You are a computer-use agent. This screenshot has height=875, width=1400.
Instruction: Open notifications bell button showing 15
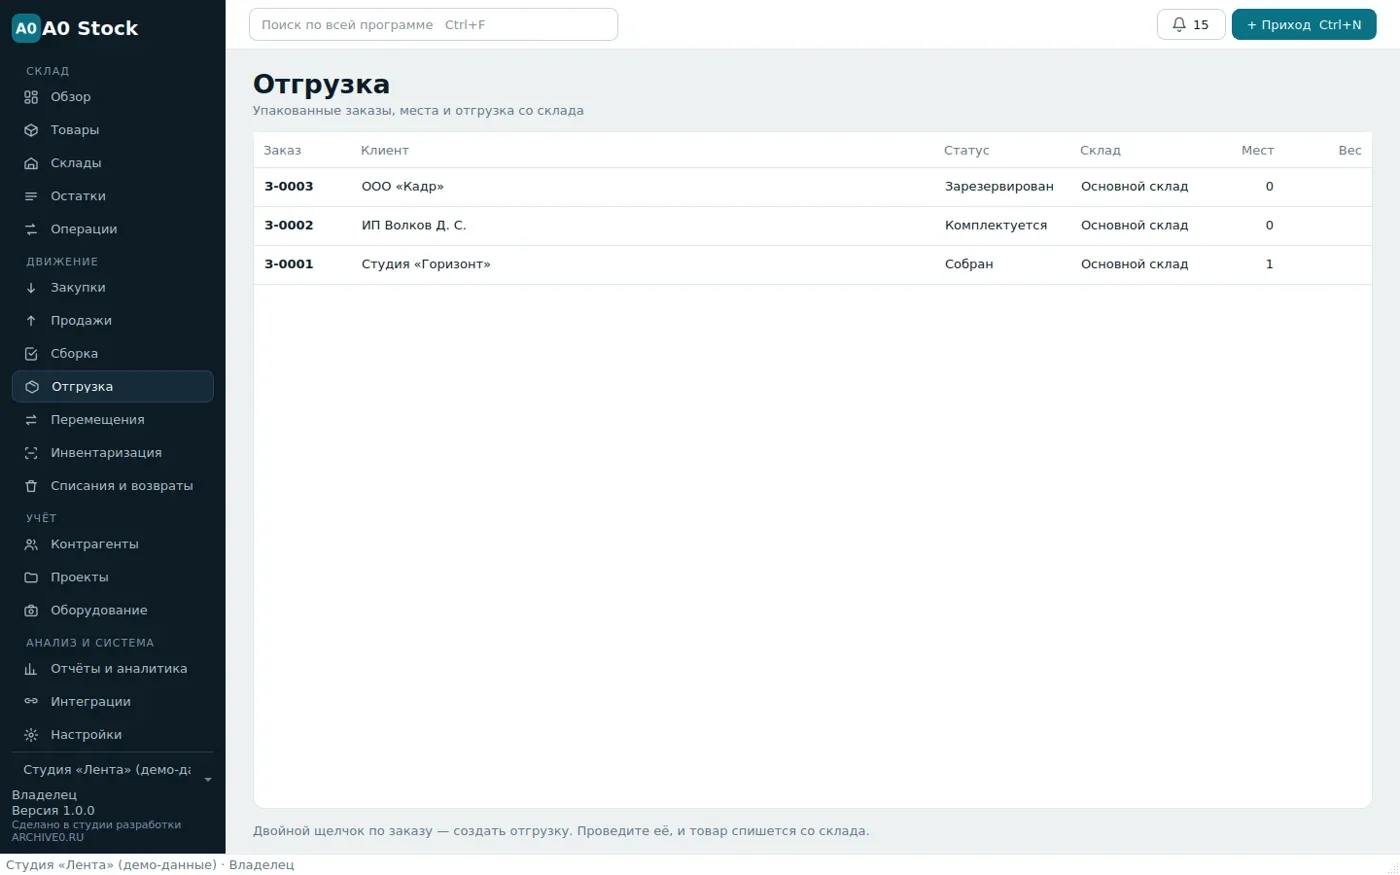1191,25
